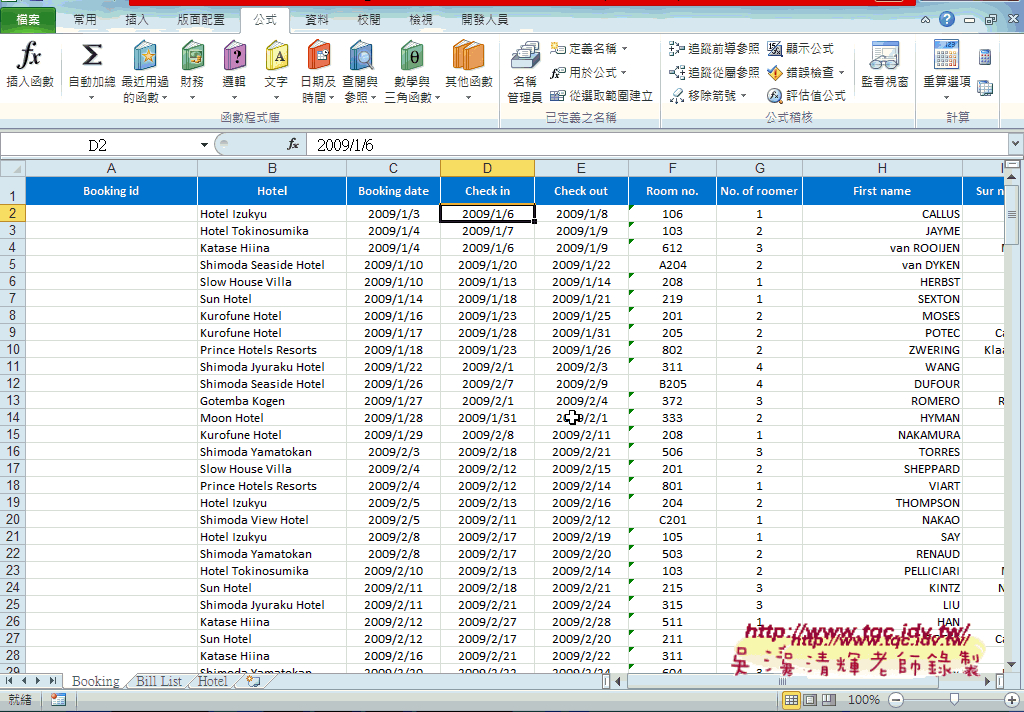Image resolution: width=1024 pixels, height=712 pixels.
Task: Switch to Review (校閱) ribbon tab
Action: point(369,20)
